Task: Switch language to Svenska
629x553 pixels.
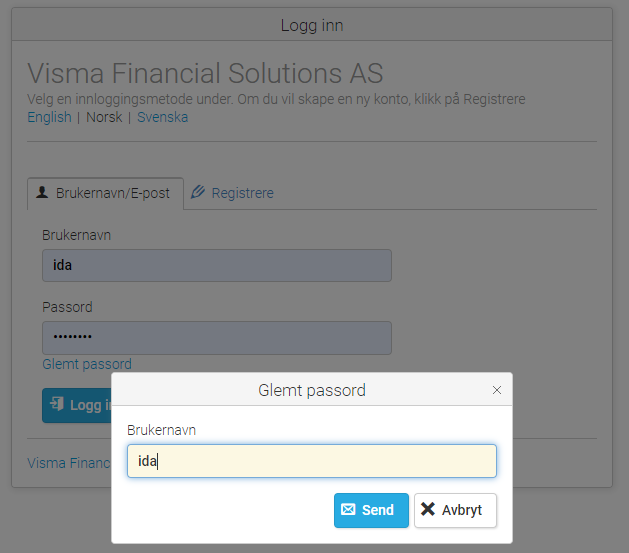Action: coord(162,117)
